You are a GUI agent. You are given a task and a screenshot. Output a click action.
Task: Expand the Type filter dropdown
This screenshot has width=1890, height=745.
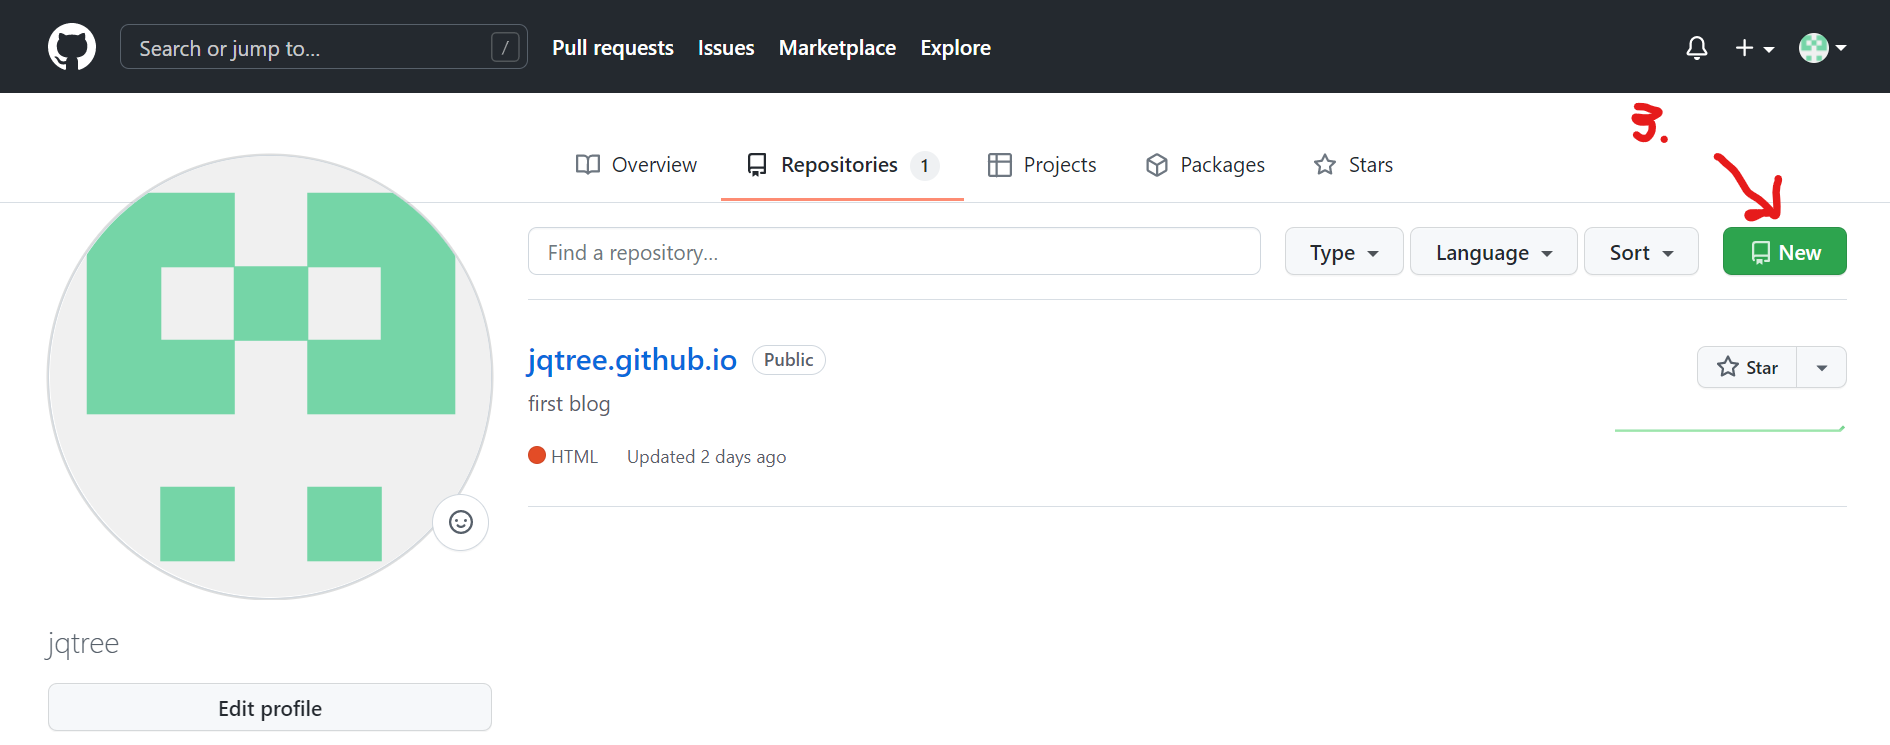1344,251
